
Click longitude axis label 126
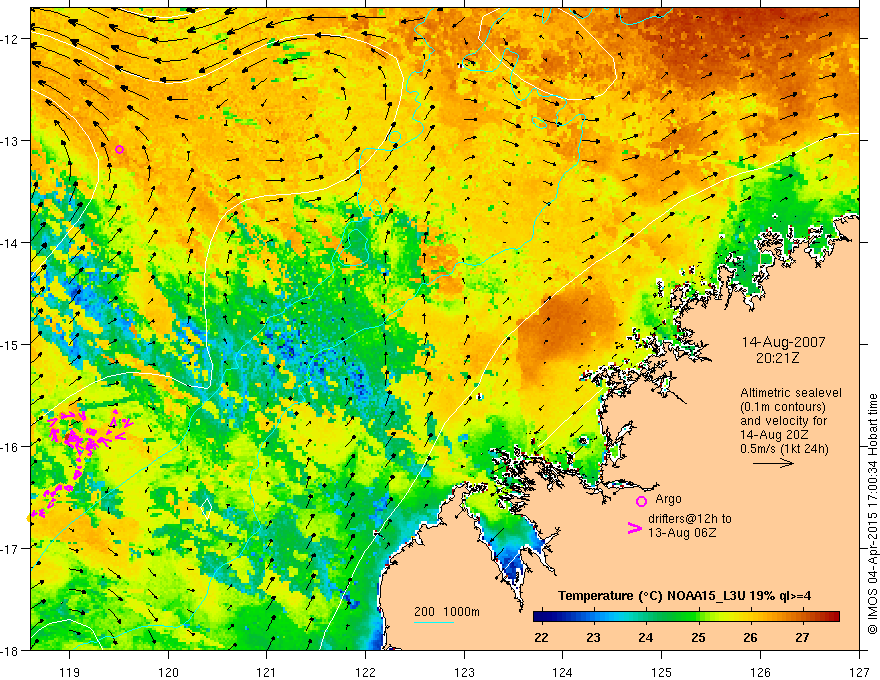pyautogui.click(x=760, y=672)
